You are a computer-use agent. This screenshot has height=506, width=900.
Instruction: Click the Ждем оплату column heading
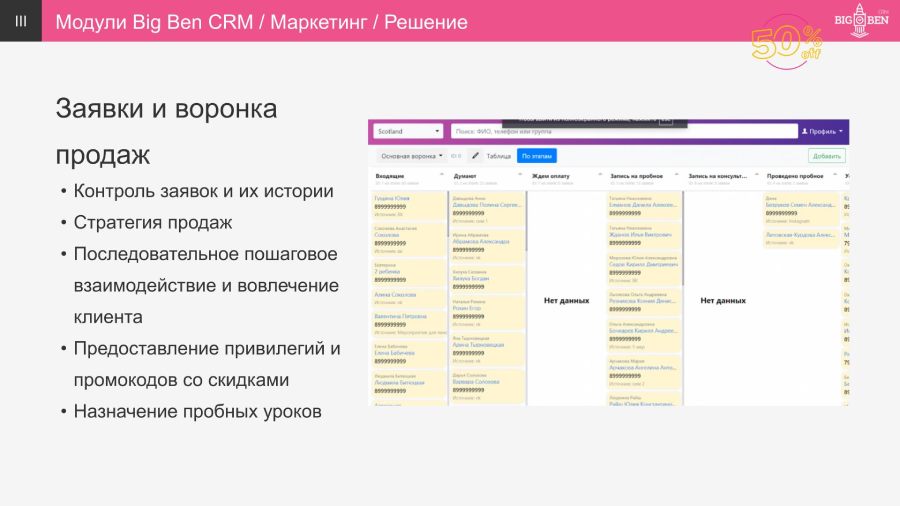point(550,176)
